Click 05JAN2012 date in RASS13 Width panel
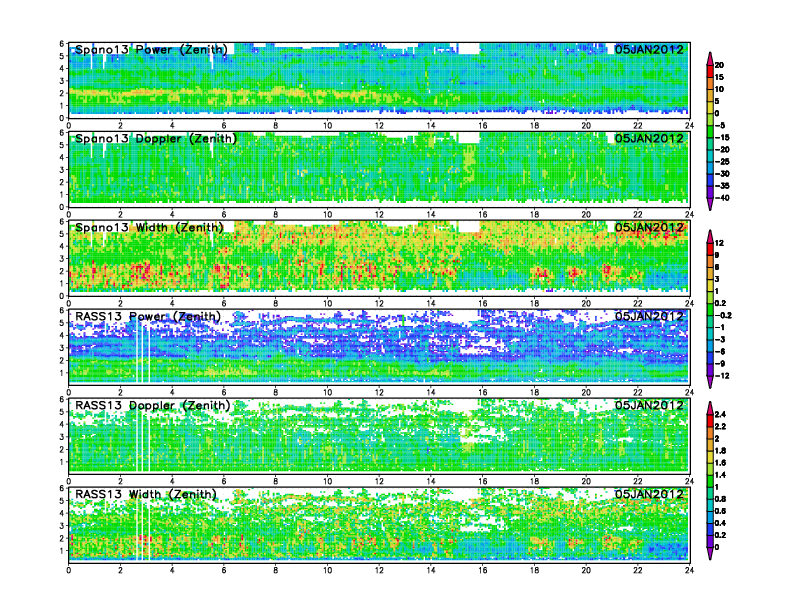 click(649, 494)
